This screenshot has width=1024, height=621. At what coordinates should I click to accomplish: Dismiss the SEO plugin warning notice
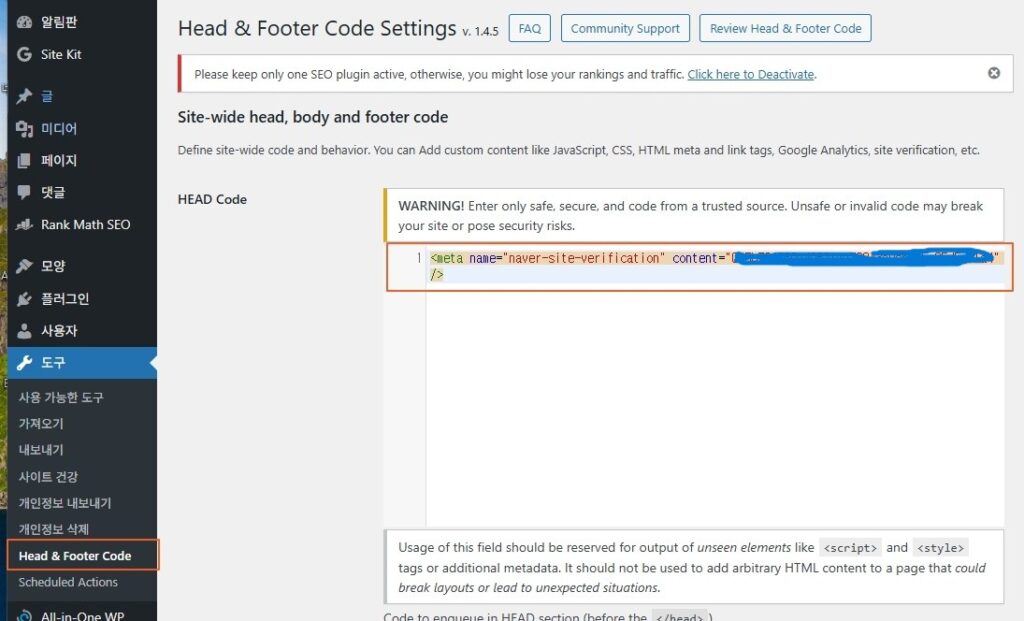[993, 72]
